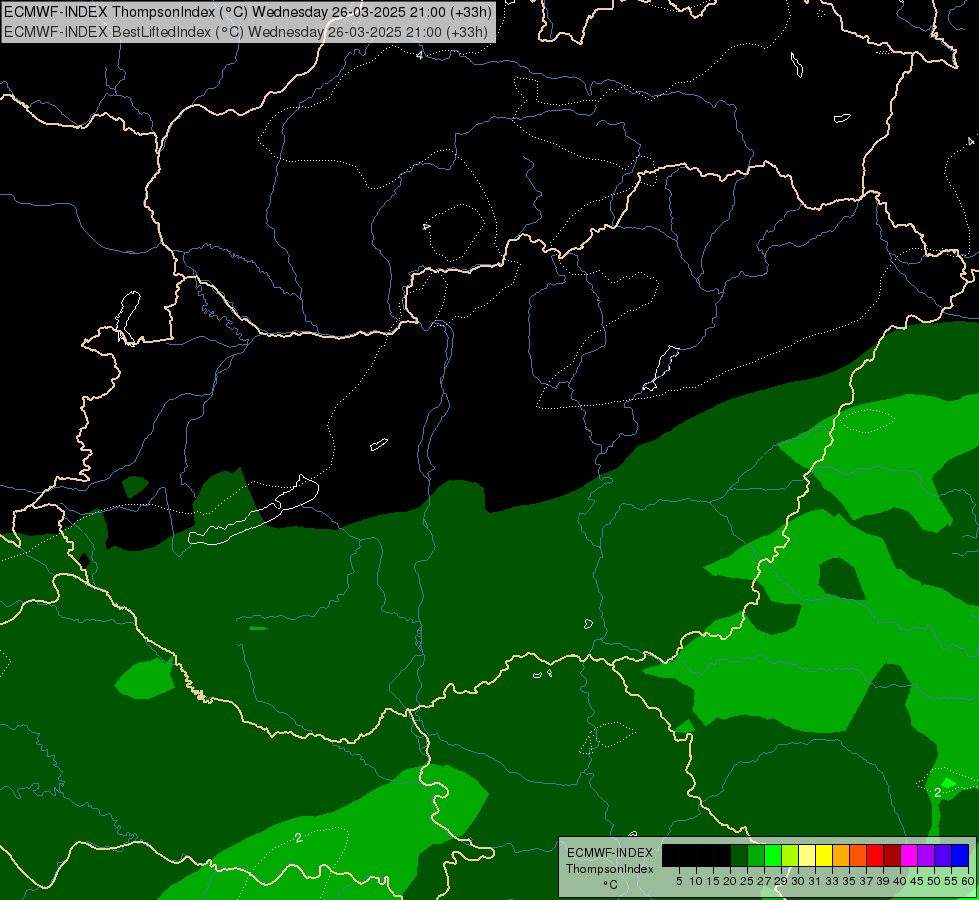Select the medium green 25–27 legend swatch

(756, 855)
